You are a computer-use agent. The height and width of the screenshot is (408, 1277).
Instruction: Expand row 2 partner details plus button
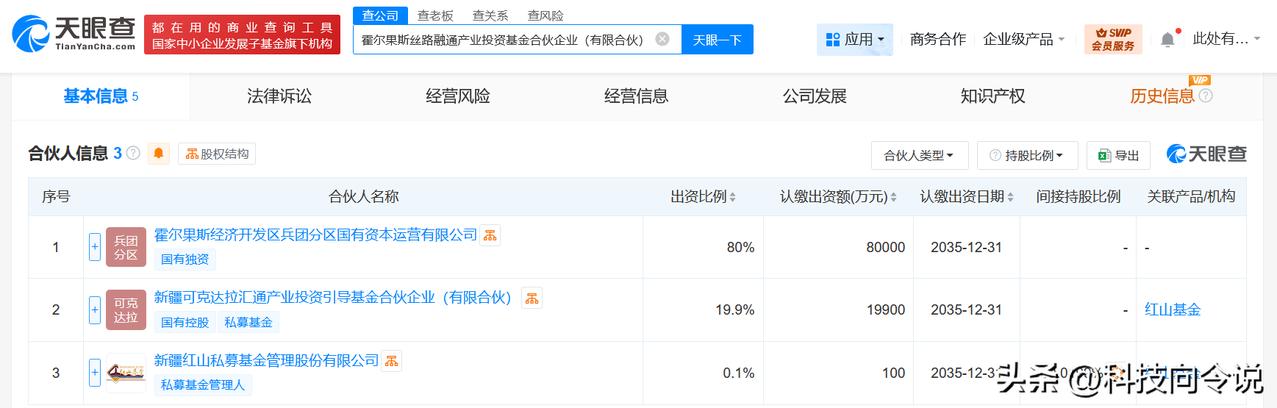[95, 310]
